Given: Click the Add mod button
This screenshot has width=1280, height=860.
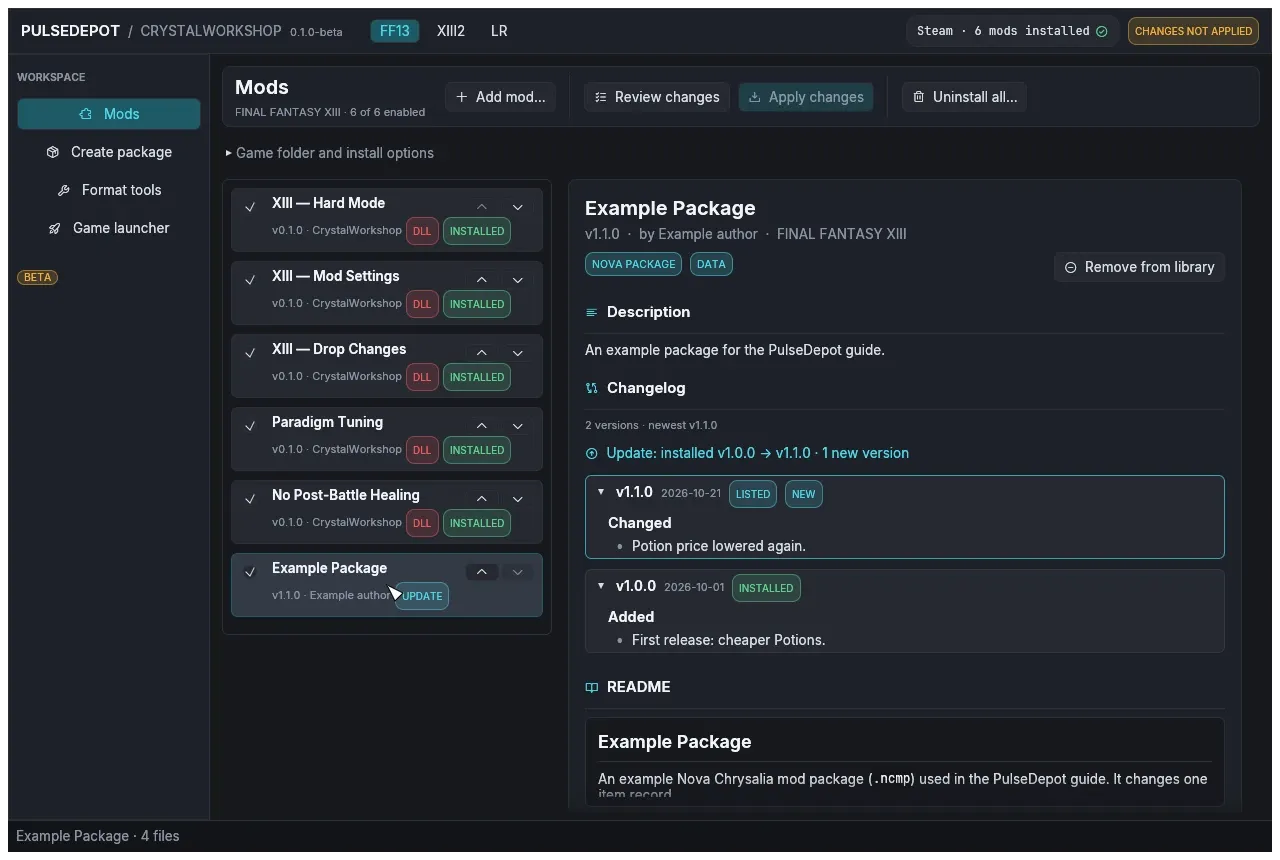Looking at the screenshot, I should click(500, 97).
